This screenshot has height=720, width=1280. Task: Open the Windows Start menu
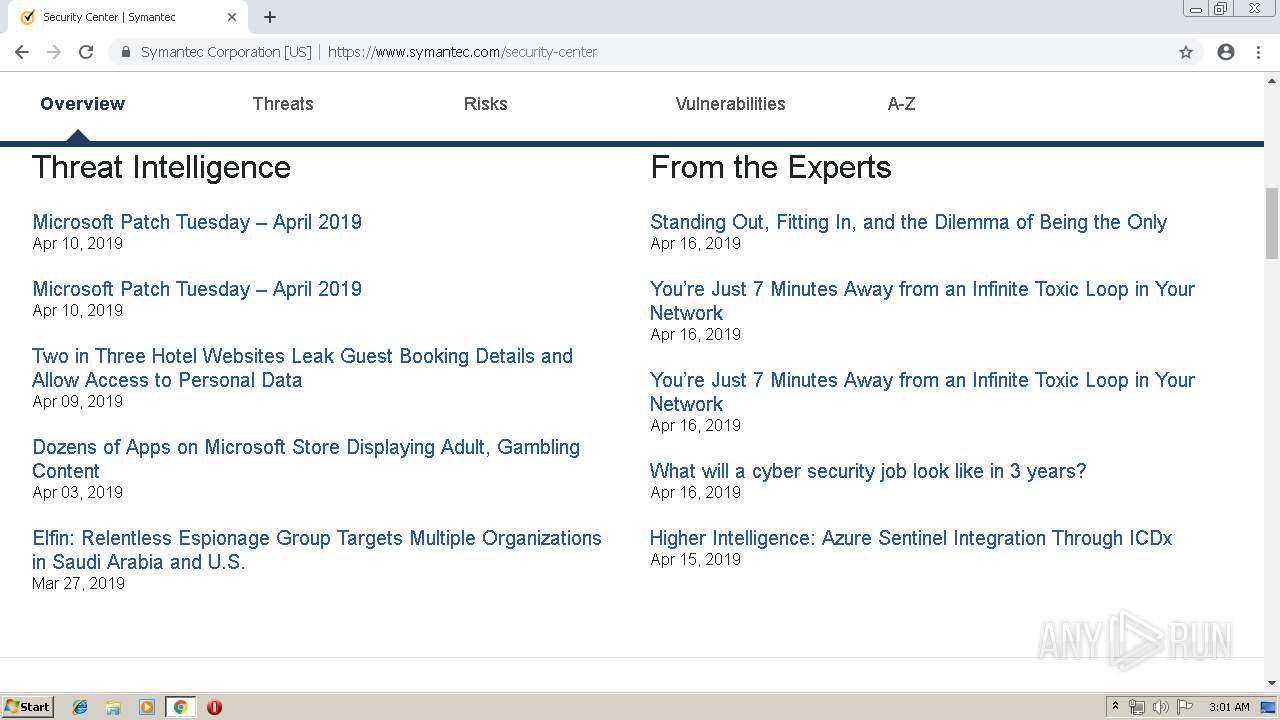tap(28, 706)
